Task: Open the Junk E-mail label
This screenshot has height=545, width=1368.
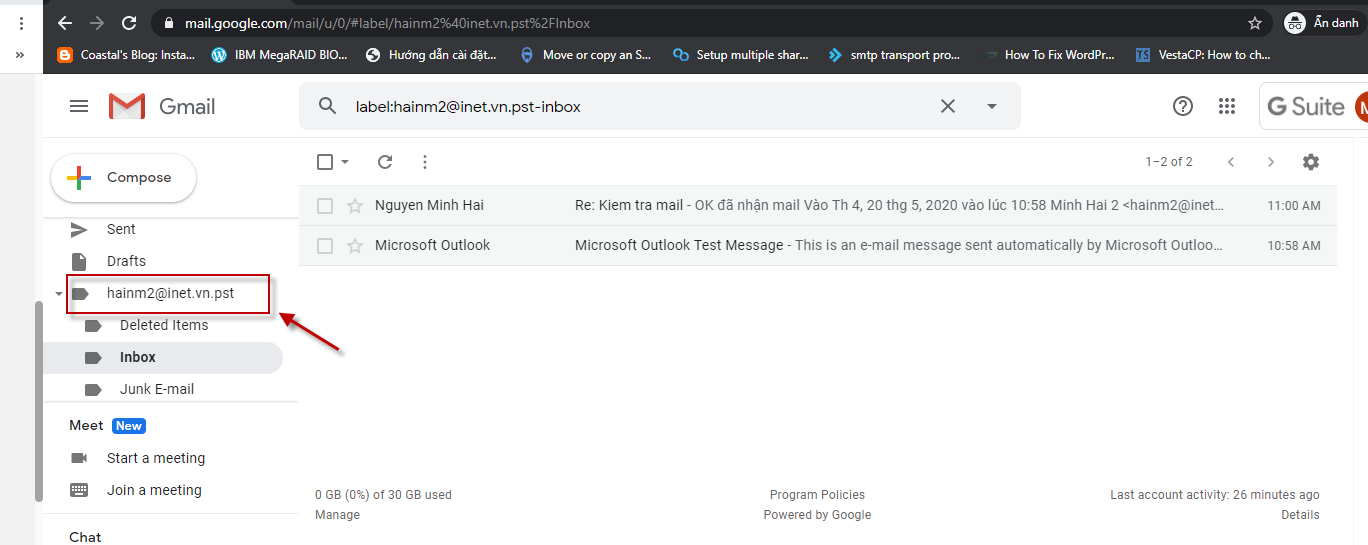Action: [157, 389]
